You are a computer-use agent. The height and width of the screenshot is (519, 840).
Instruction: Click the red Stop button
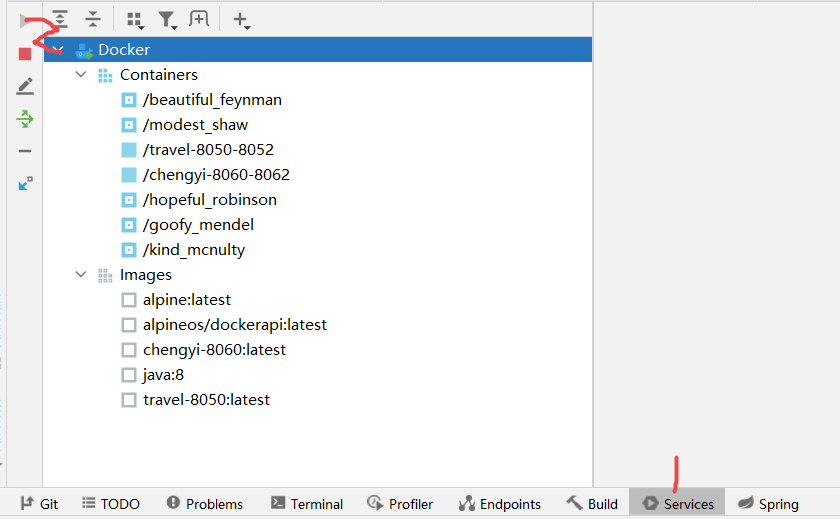pos(25,54)
